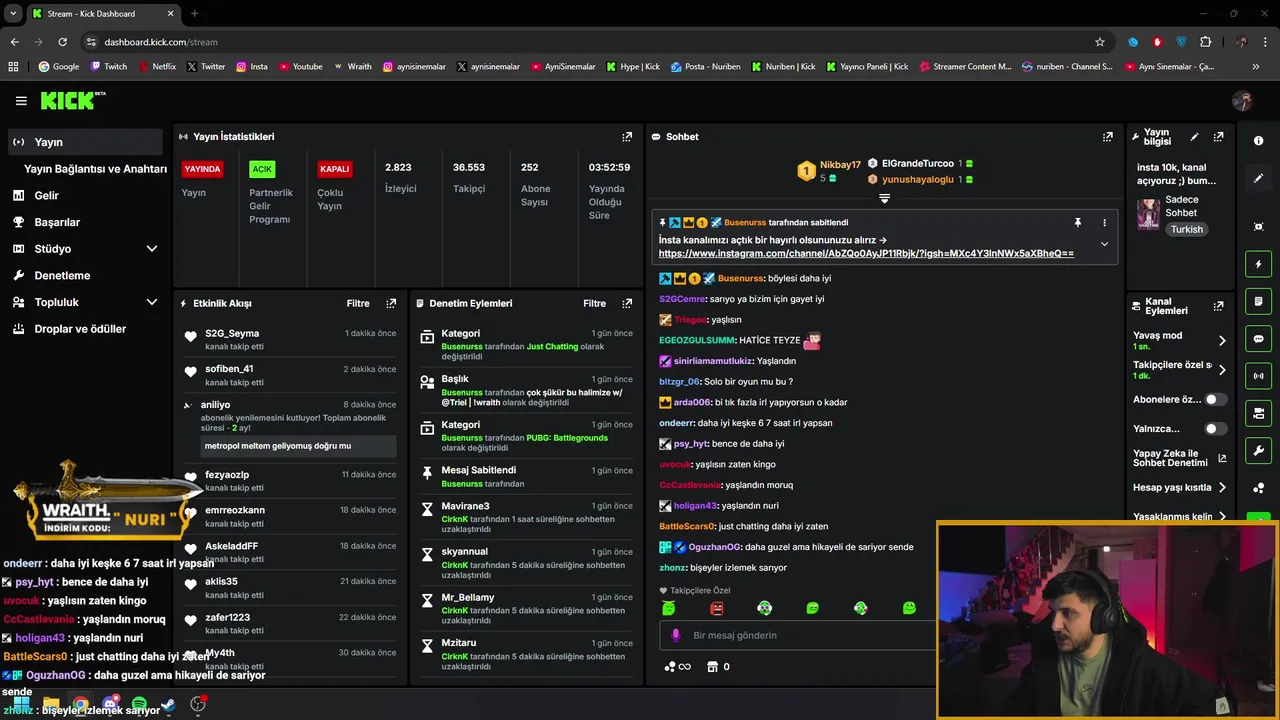Expand the chat leaderboard arrow
This screenshot has height=720, width=1280.
pyautogui.click(x=884, y=199)
